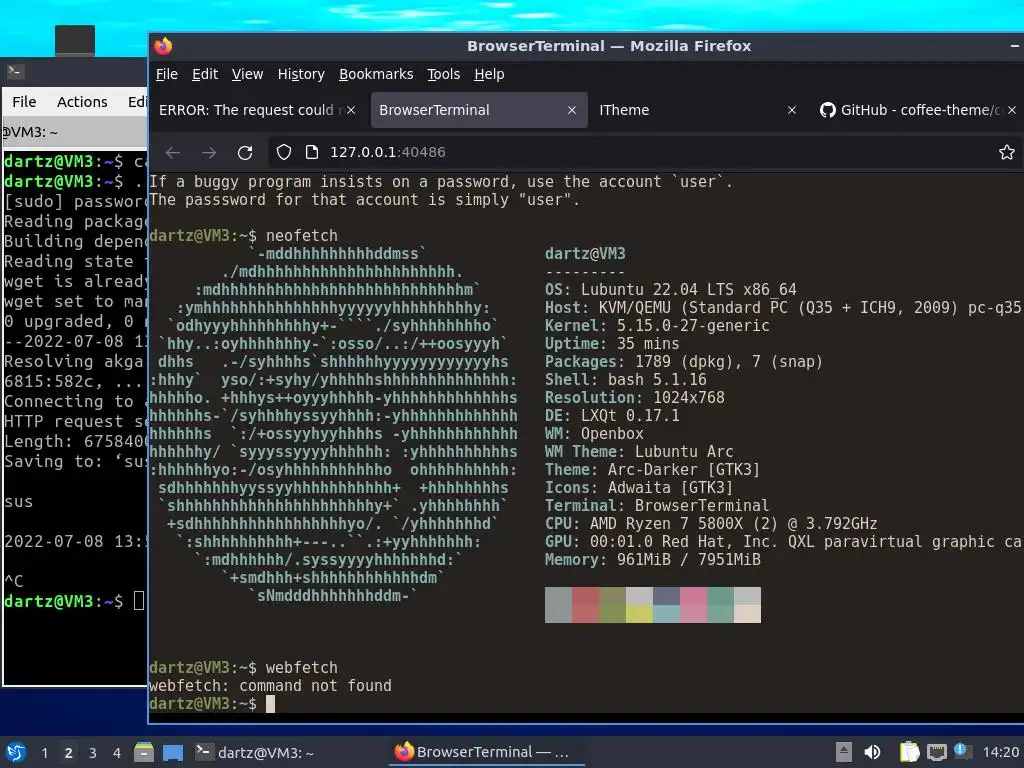Open Actions menu in terminal window
Image resolution: width=1024 pixels, height=768 pixels.
click(x=82, y=102)
